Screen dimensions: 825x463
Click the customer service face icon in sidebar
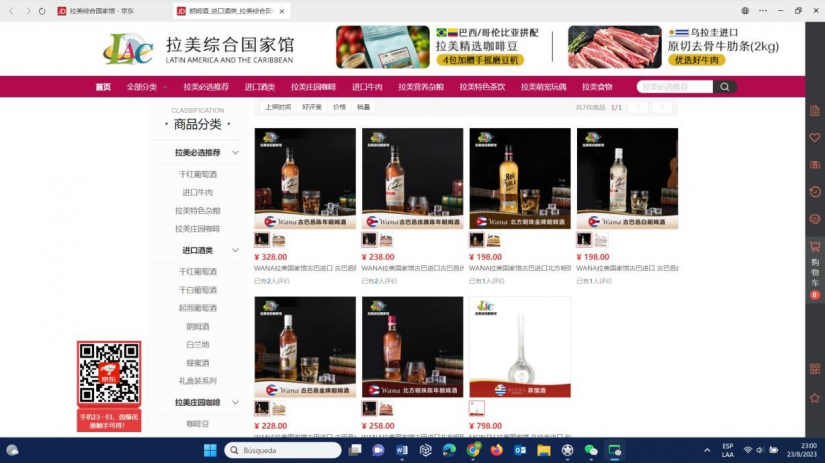tap(814, 219)
